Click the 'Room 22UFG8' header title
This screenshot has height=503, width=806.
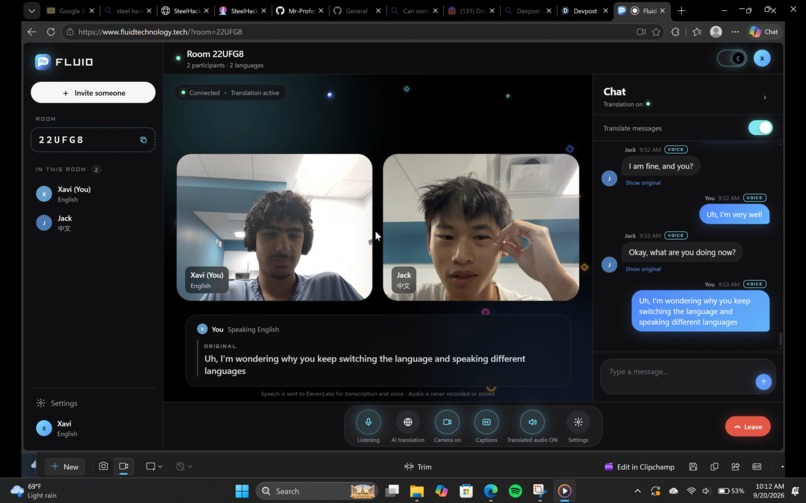click(215, 54)
